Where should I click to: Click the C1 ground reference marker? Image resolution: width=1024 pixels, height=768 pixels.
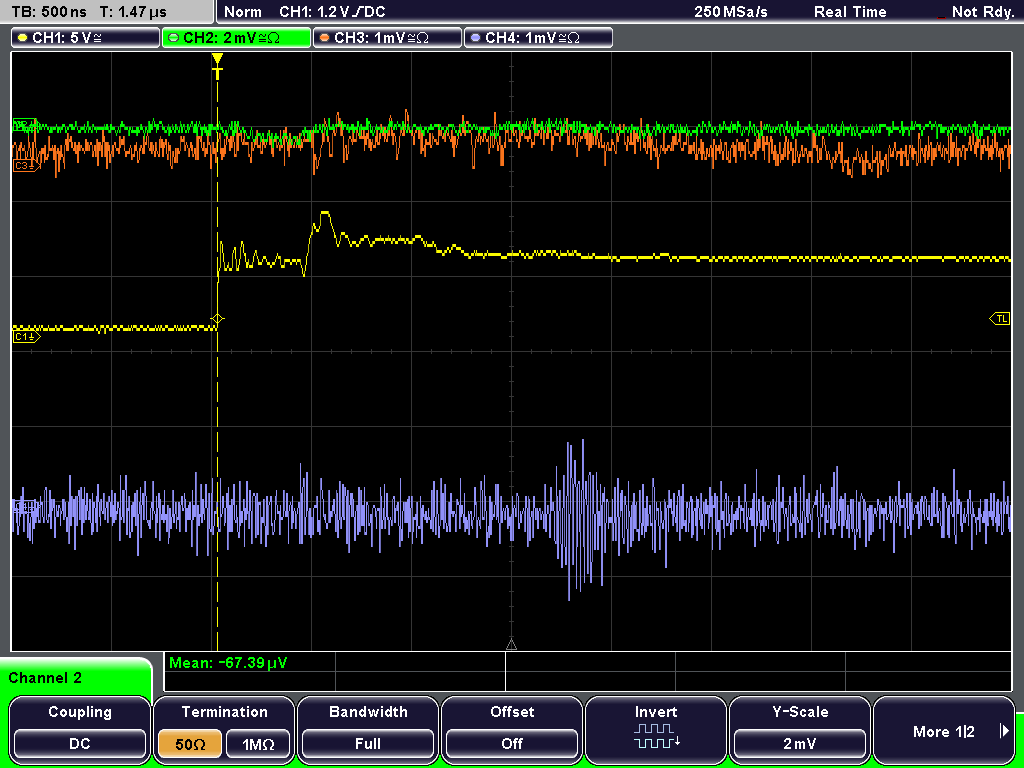(27, 337)
